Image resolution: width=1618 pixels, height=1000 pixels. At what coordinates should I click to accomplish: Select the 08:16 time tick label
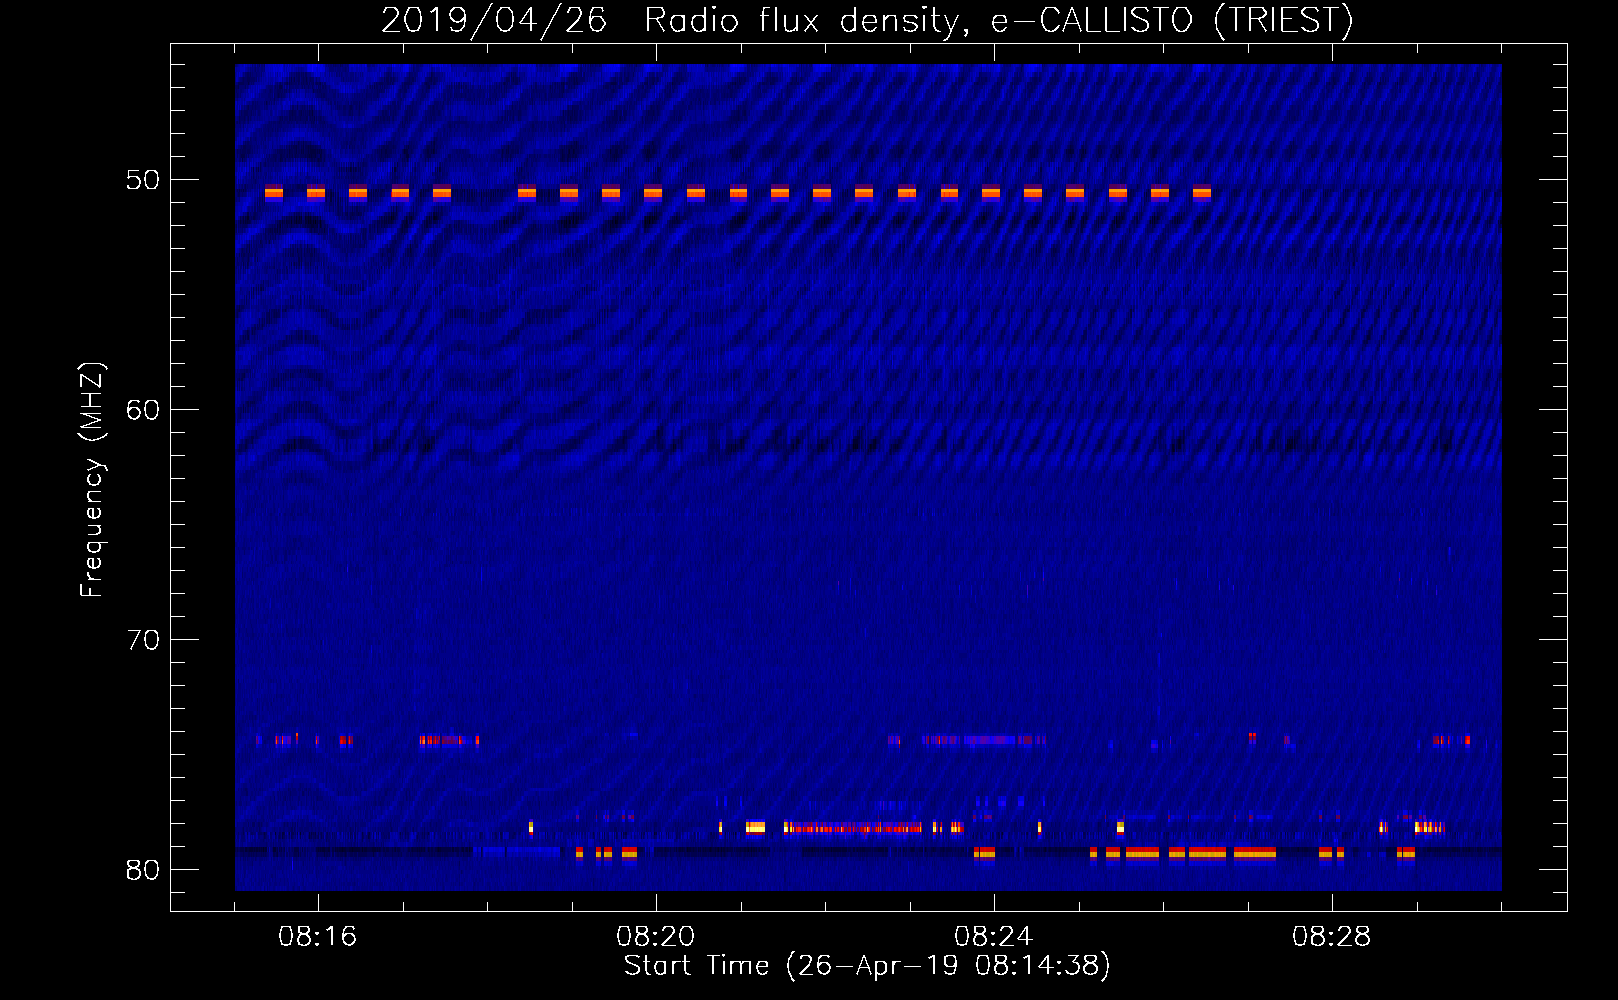[x=318, y=937]
